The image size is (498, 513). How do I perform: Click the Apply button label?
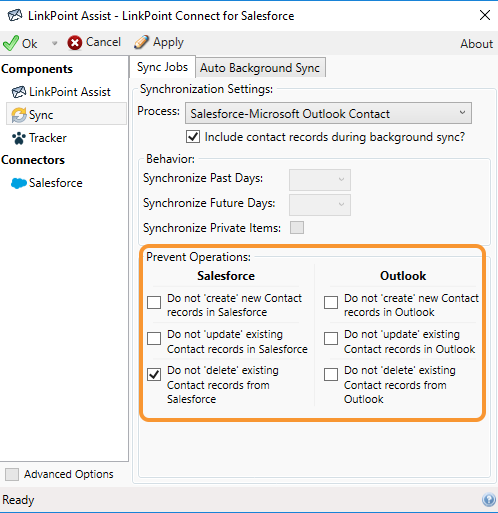pyautogui.click(x=168, y=42)
